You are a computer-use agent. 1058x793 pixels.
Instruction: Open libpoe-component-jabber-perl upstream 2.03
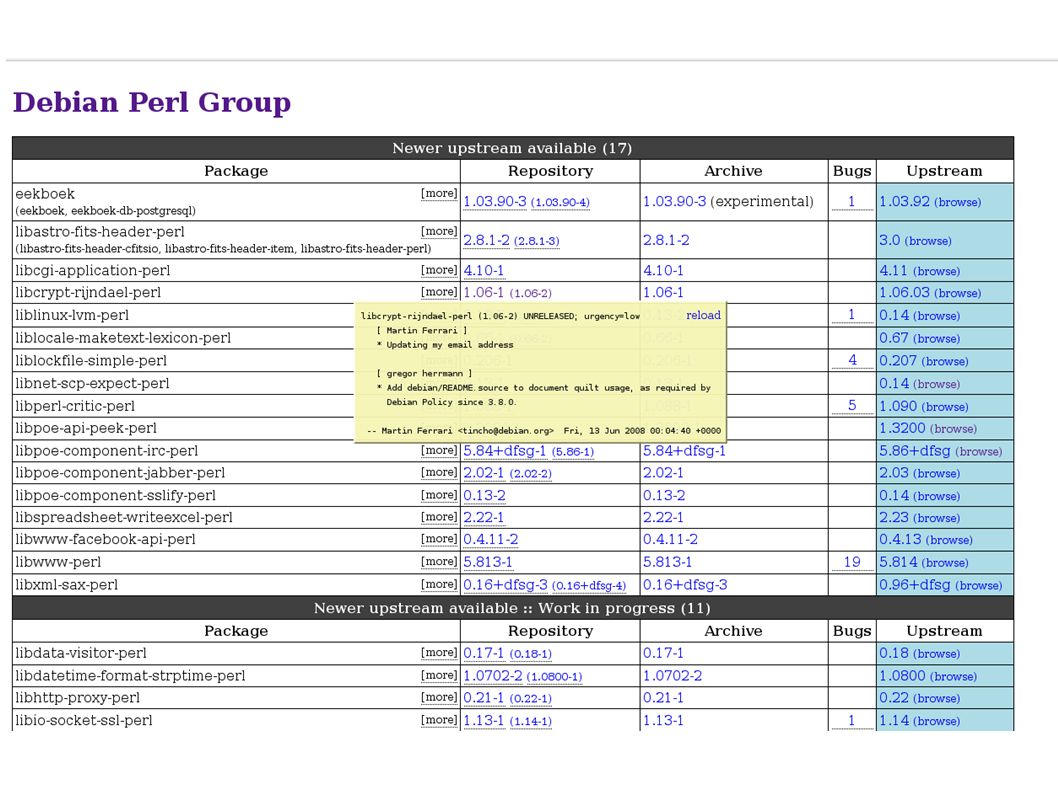point(894,473)
